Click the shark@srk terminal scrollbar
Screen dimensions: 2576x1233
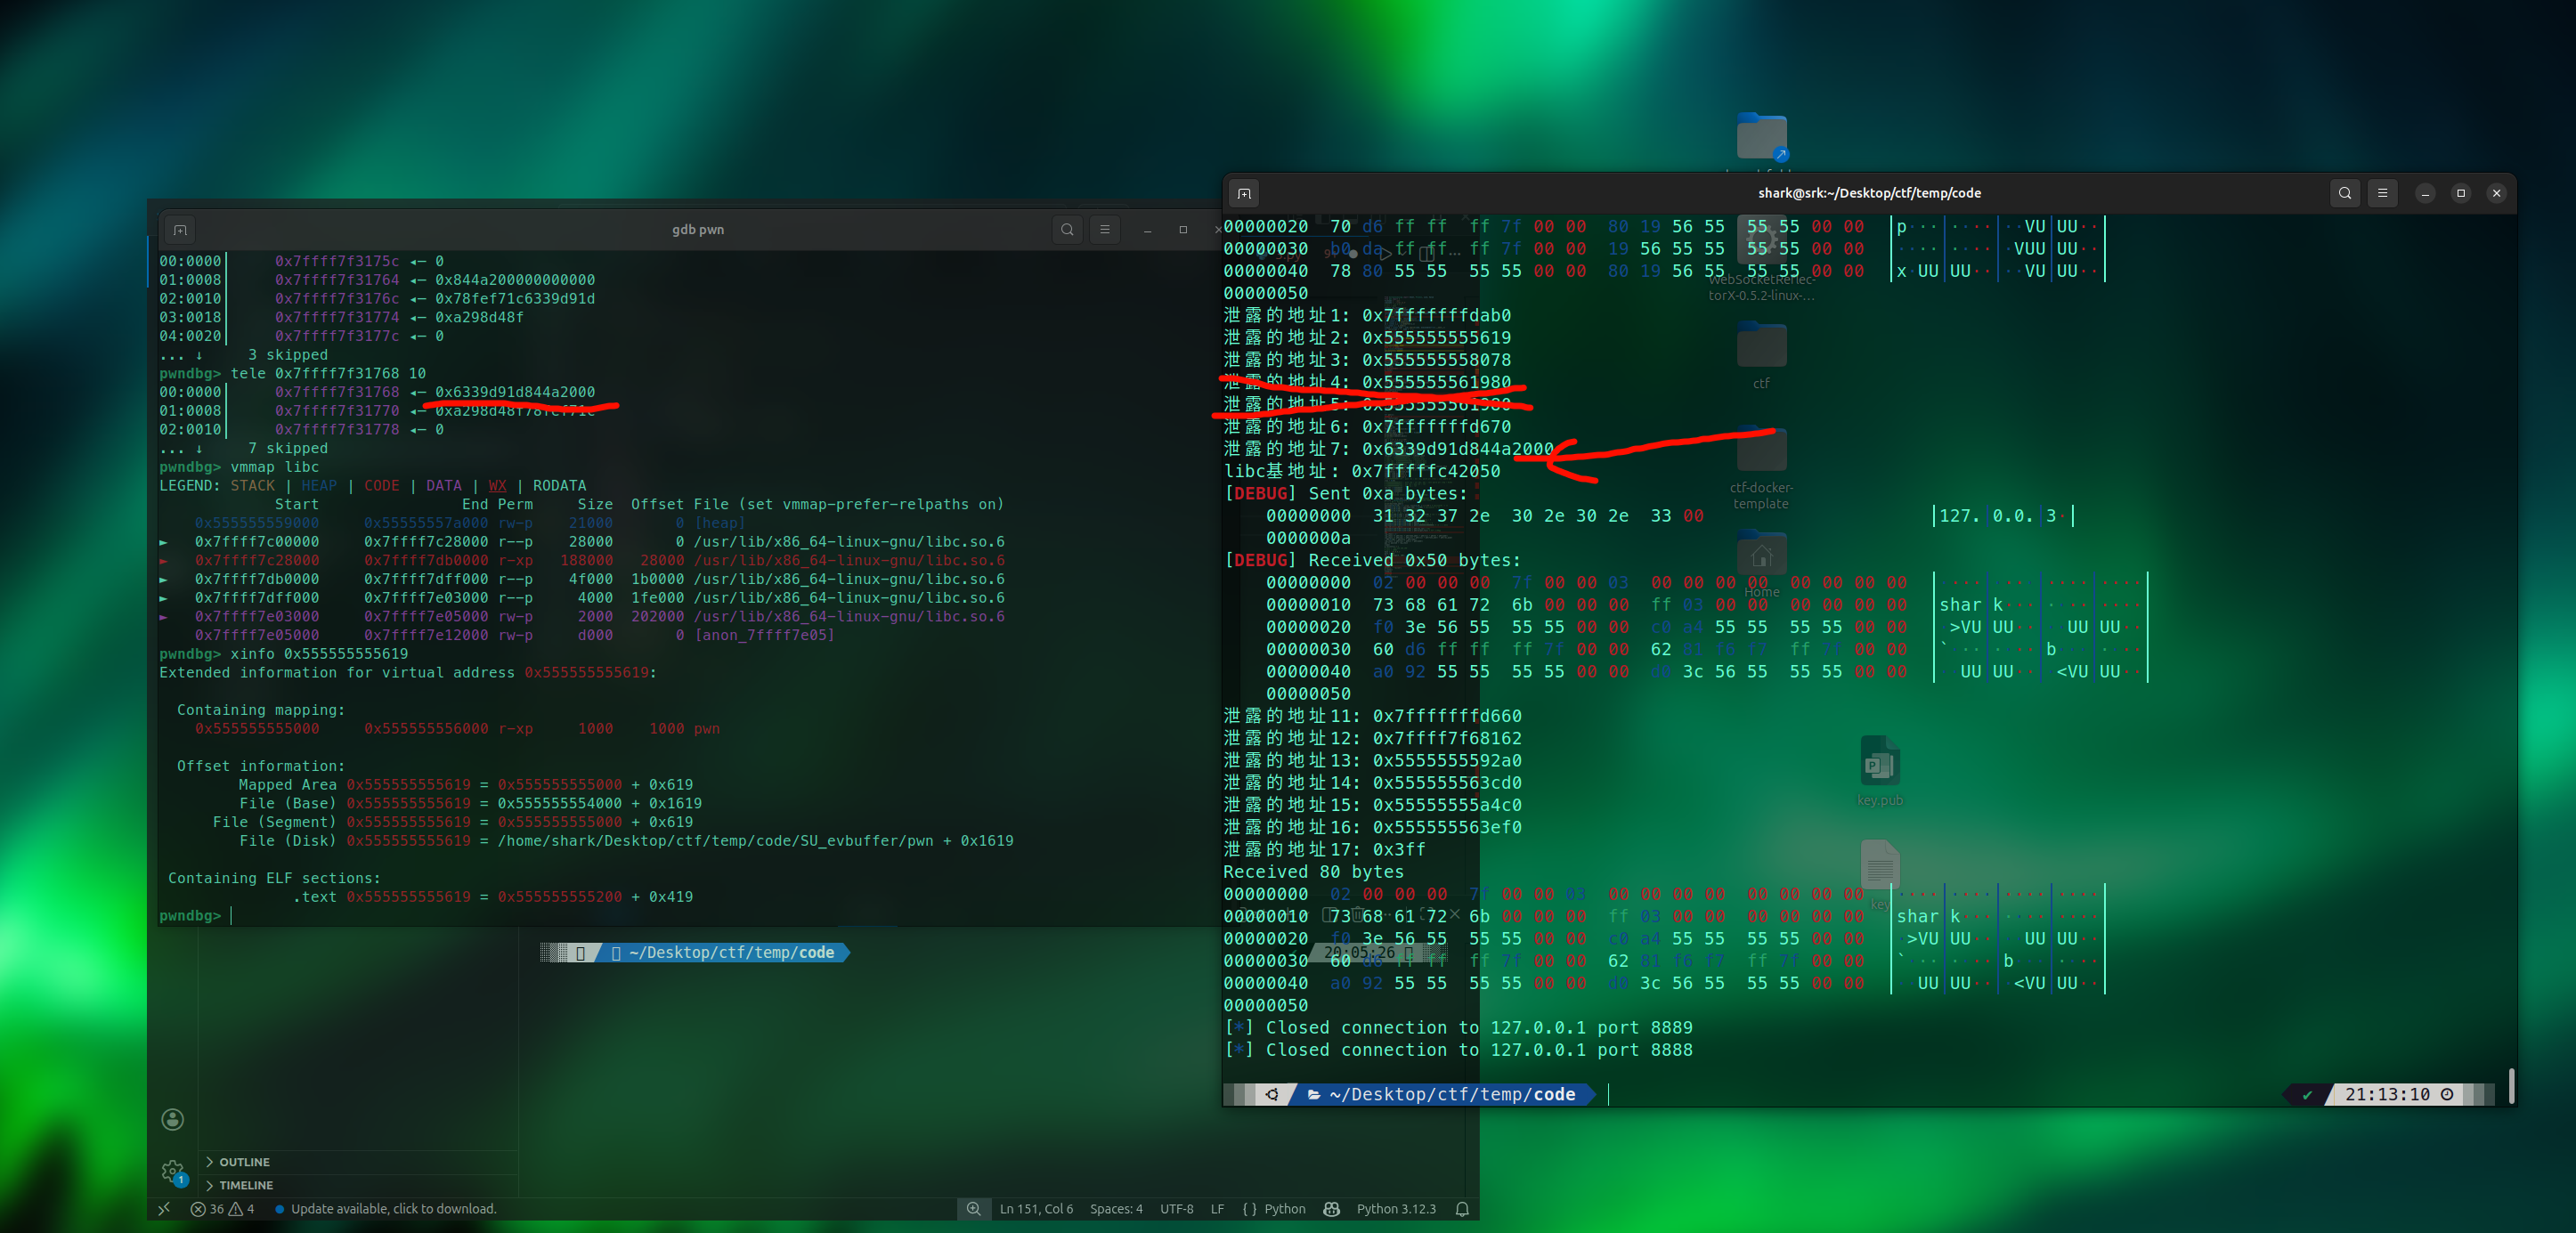tap(2510, 1085)
